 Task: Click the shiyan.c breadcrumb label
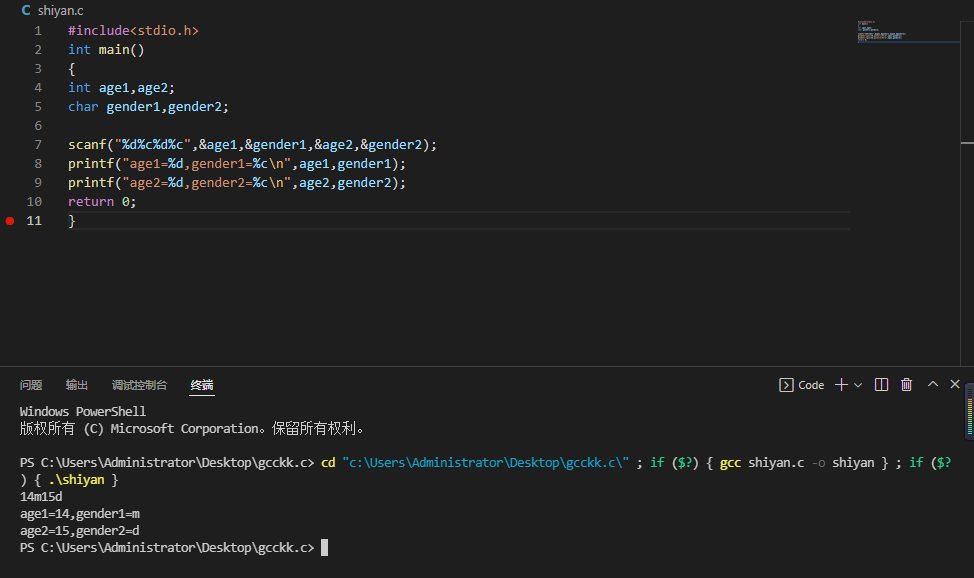60,10
